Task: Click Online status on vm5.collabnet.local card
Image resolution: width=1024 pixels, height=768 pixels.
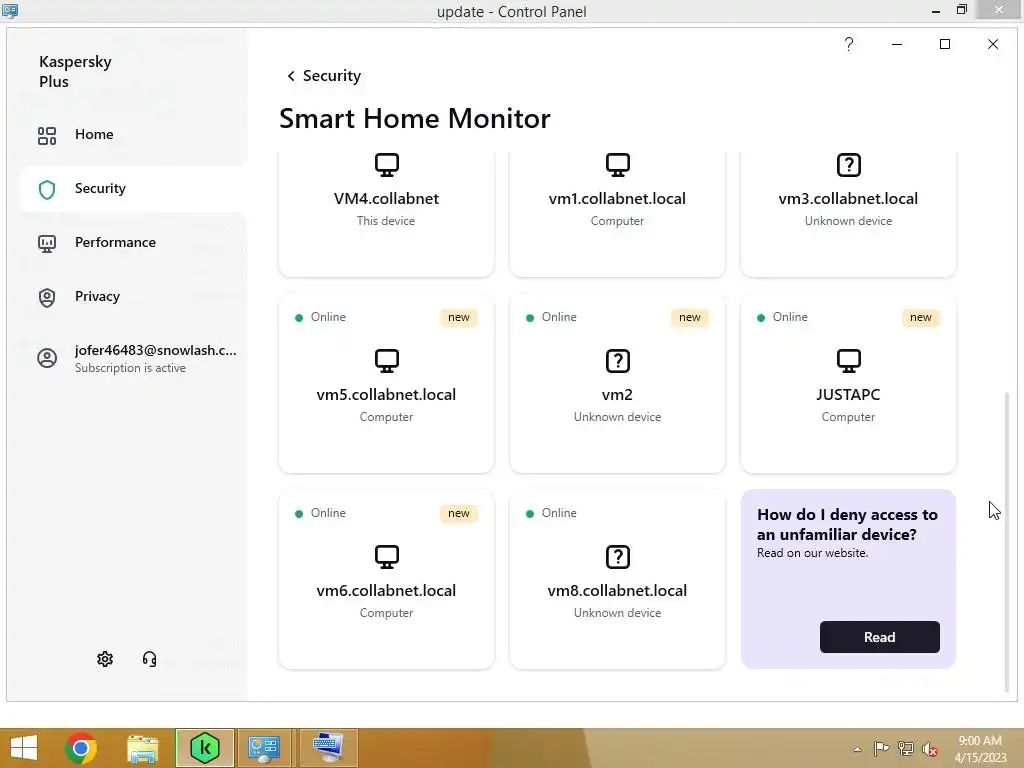Action: tap(321, 317)
